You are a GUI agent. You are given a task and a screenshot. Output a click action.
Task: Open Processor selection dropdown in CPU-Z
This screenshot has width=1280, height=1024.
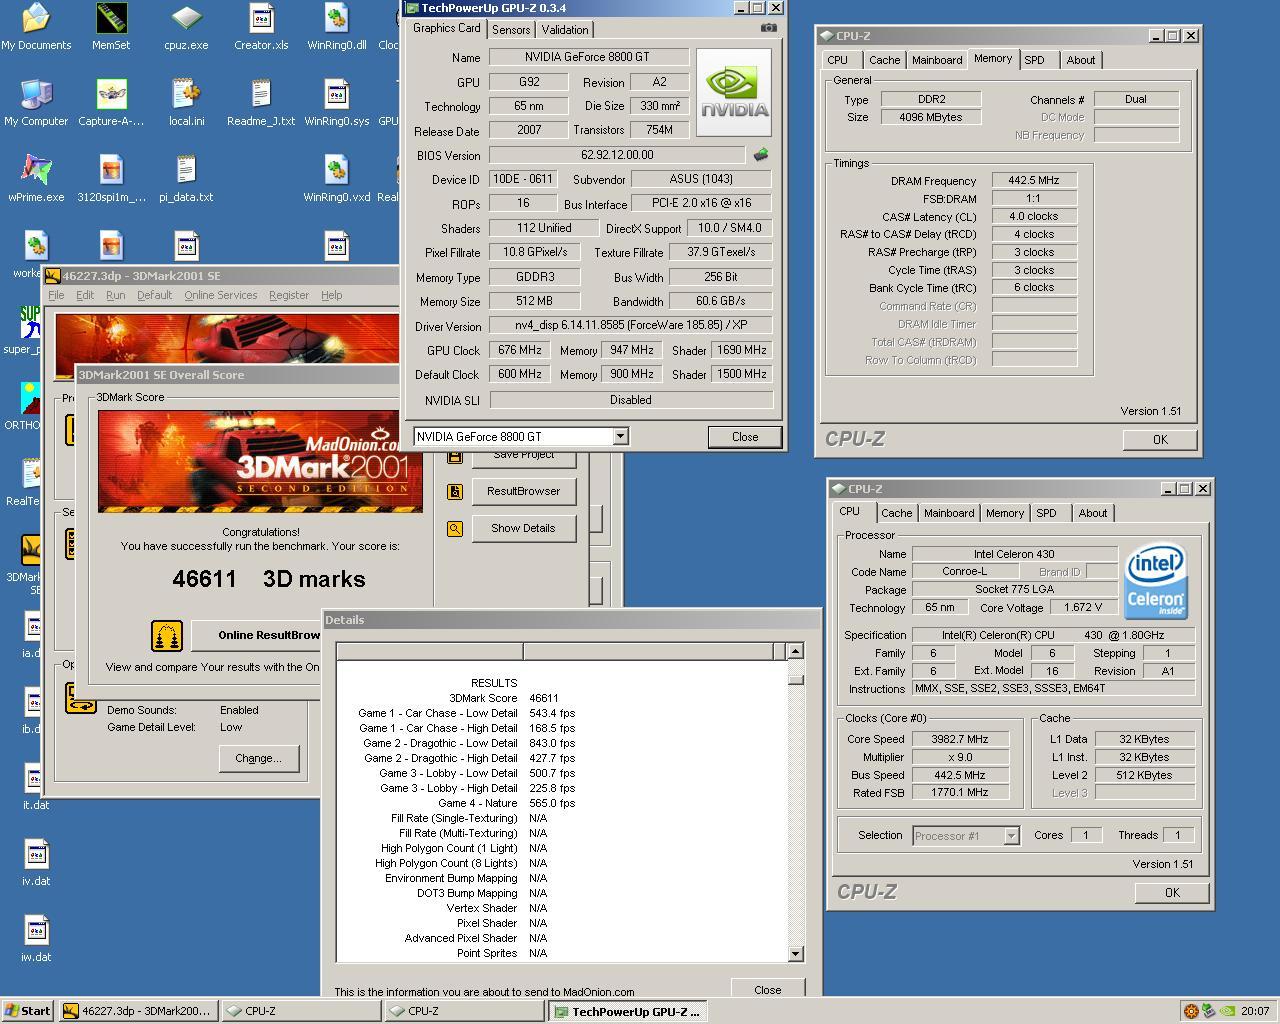pos(1011,836)
